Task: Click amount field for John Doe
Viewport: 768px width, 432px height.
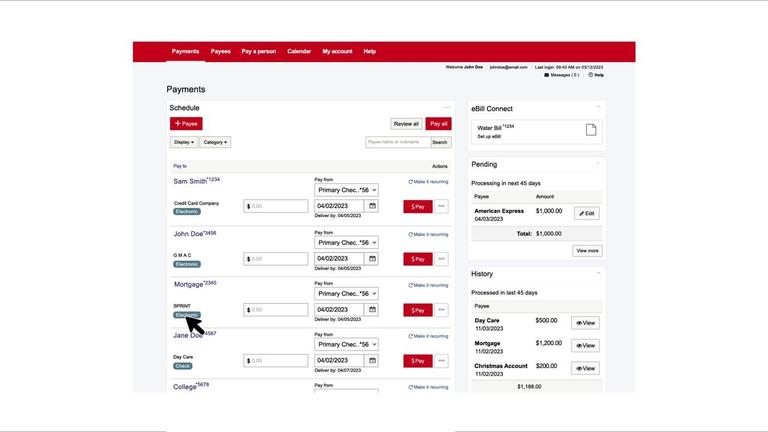Action: point(276,259)
